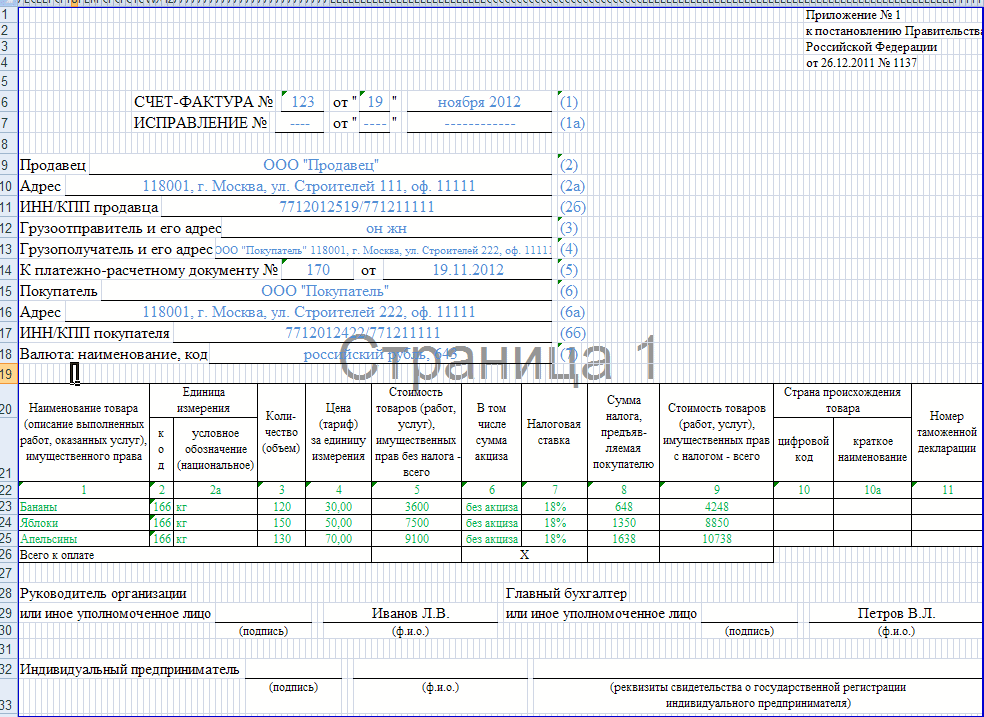Viewport: 984px width, 717px height.
Task: Click the 'Бананы' product cell
Action: (84, 506)
